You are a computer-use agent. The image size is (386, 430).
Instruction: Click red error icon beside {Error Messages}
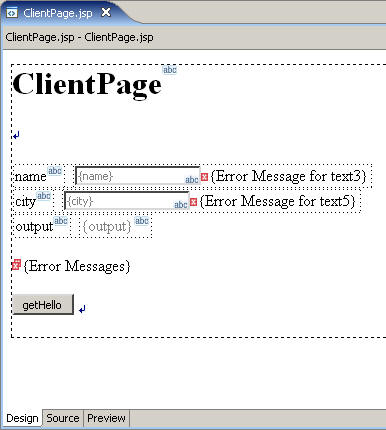pyautogui.click(x=16, y=265)
